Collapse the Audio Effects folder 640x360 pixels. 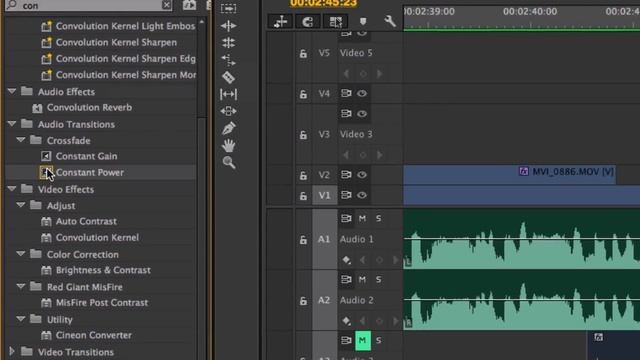pyautogui.click(x=12, y=91)
